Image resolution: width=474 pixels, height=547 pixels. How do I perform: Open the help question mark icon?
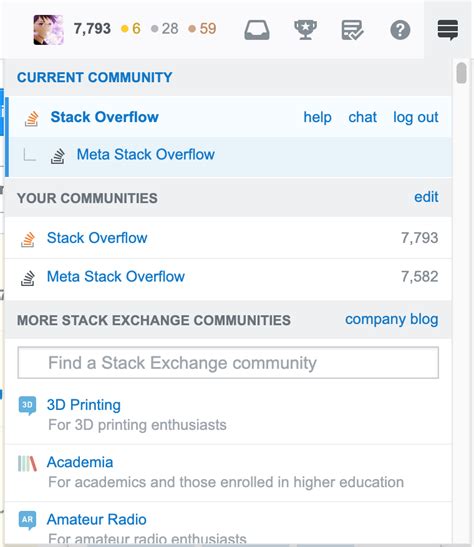click(x=400, y=30)
